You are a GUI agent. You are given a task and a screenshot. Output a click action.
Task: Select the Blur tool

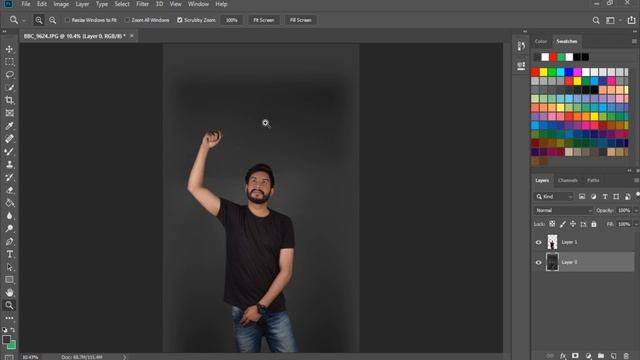[9, 216]
